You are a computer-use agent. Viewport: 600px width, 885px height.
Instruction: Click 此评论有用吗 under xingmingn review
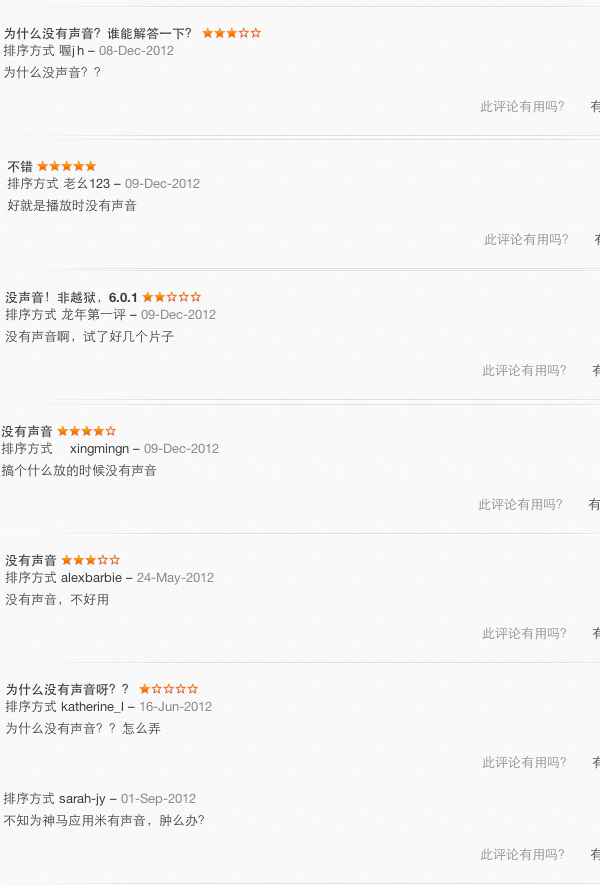(x=520, y=505)
